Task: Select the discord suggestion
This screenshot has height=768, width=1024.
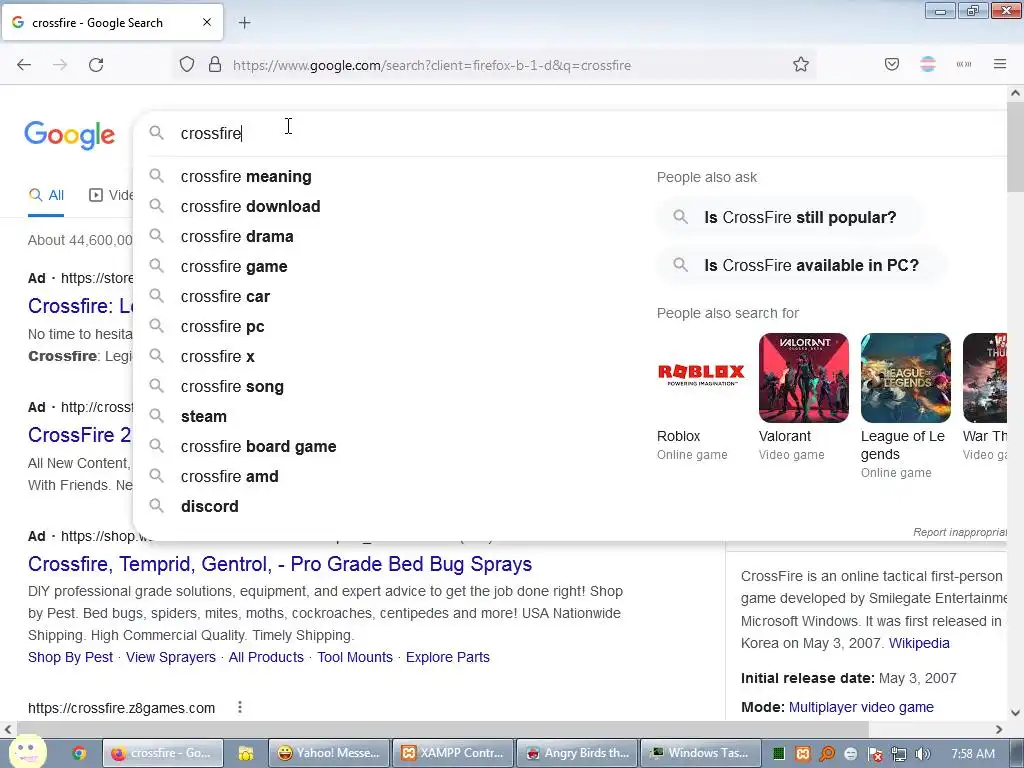Action: 210,507
